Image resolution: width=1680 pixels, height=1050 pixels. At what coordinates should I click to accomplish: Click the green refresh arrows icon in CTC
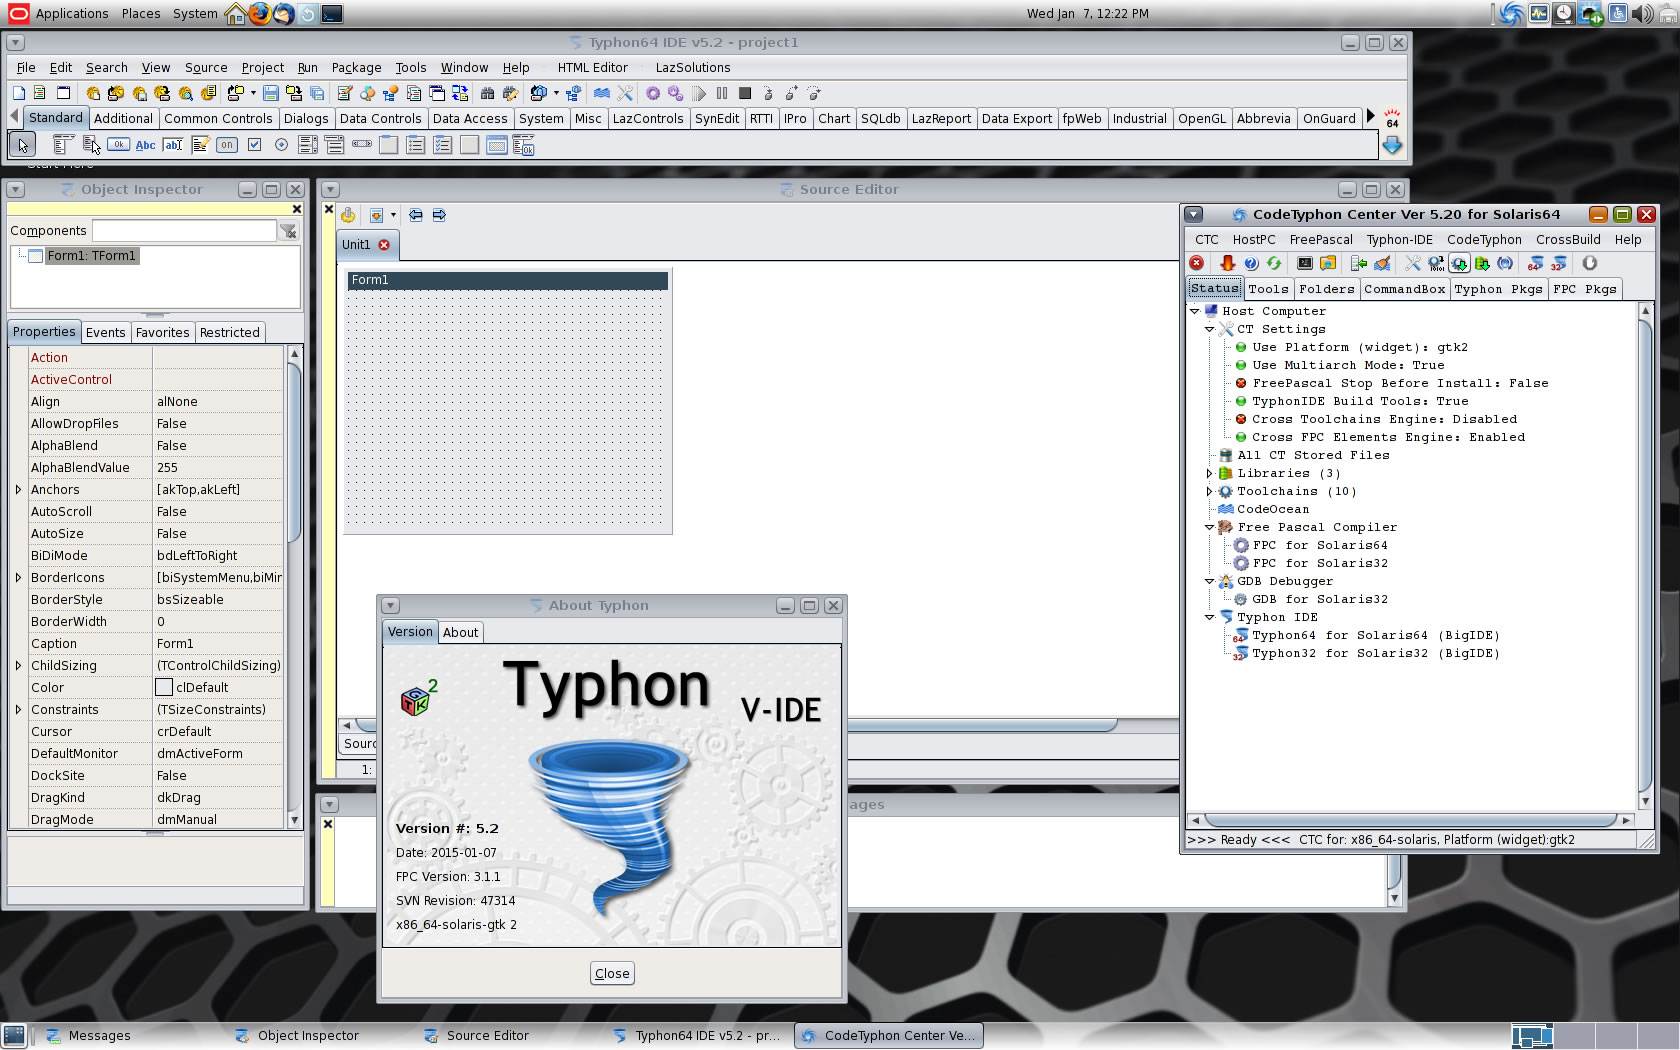[1274, 263]
